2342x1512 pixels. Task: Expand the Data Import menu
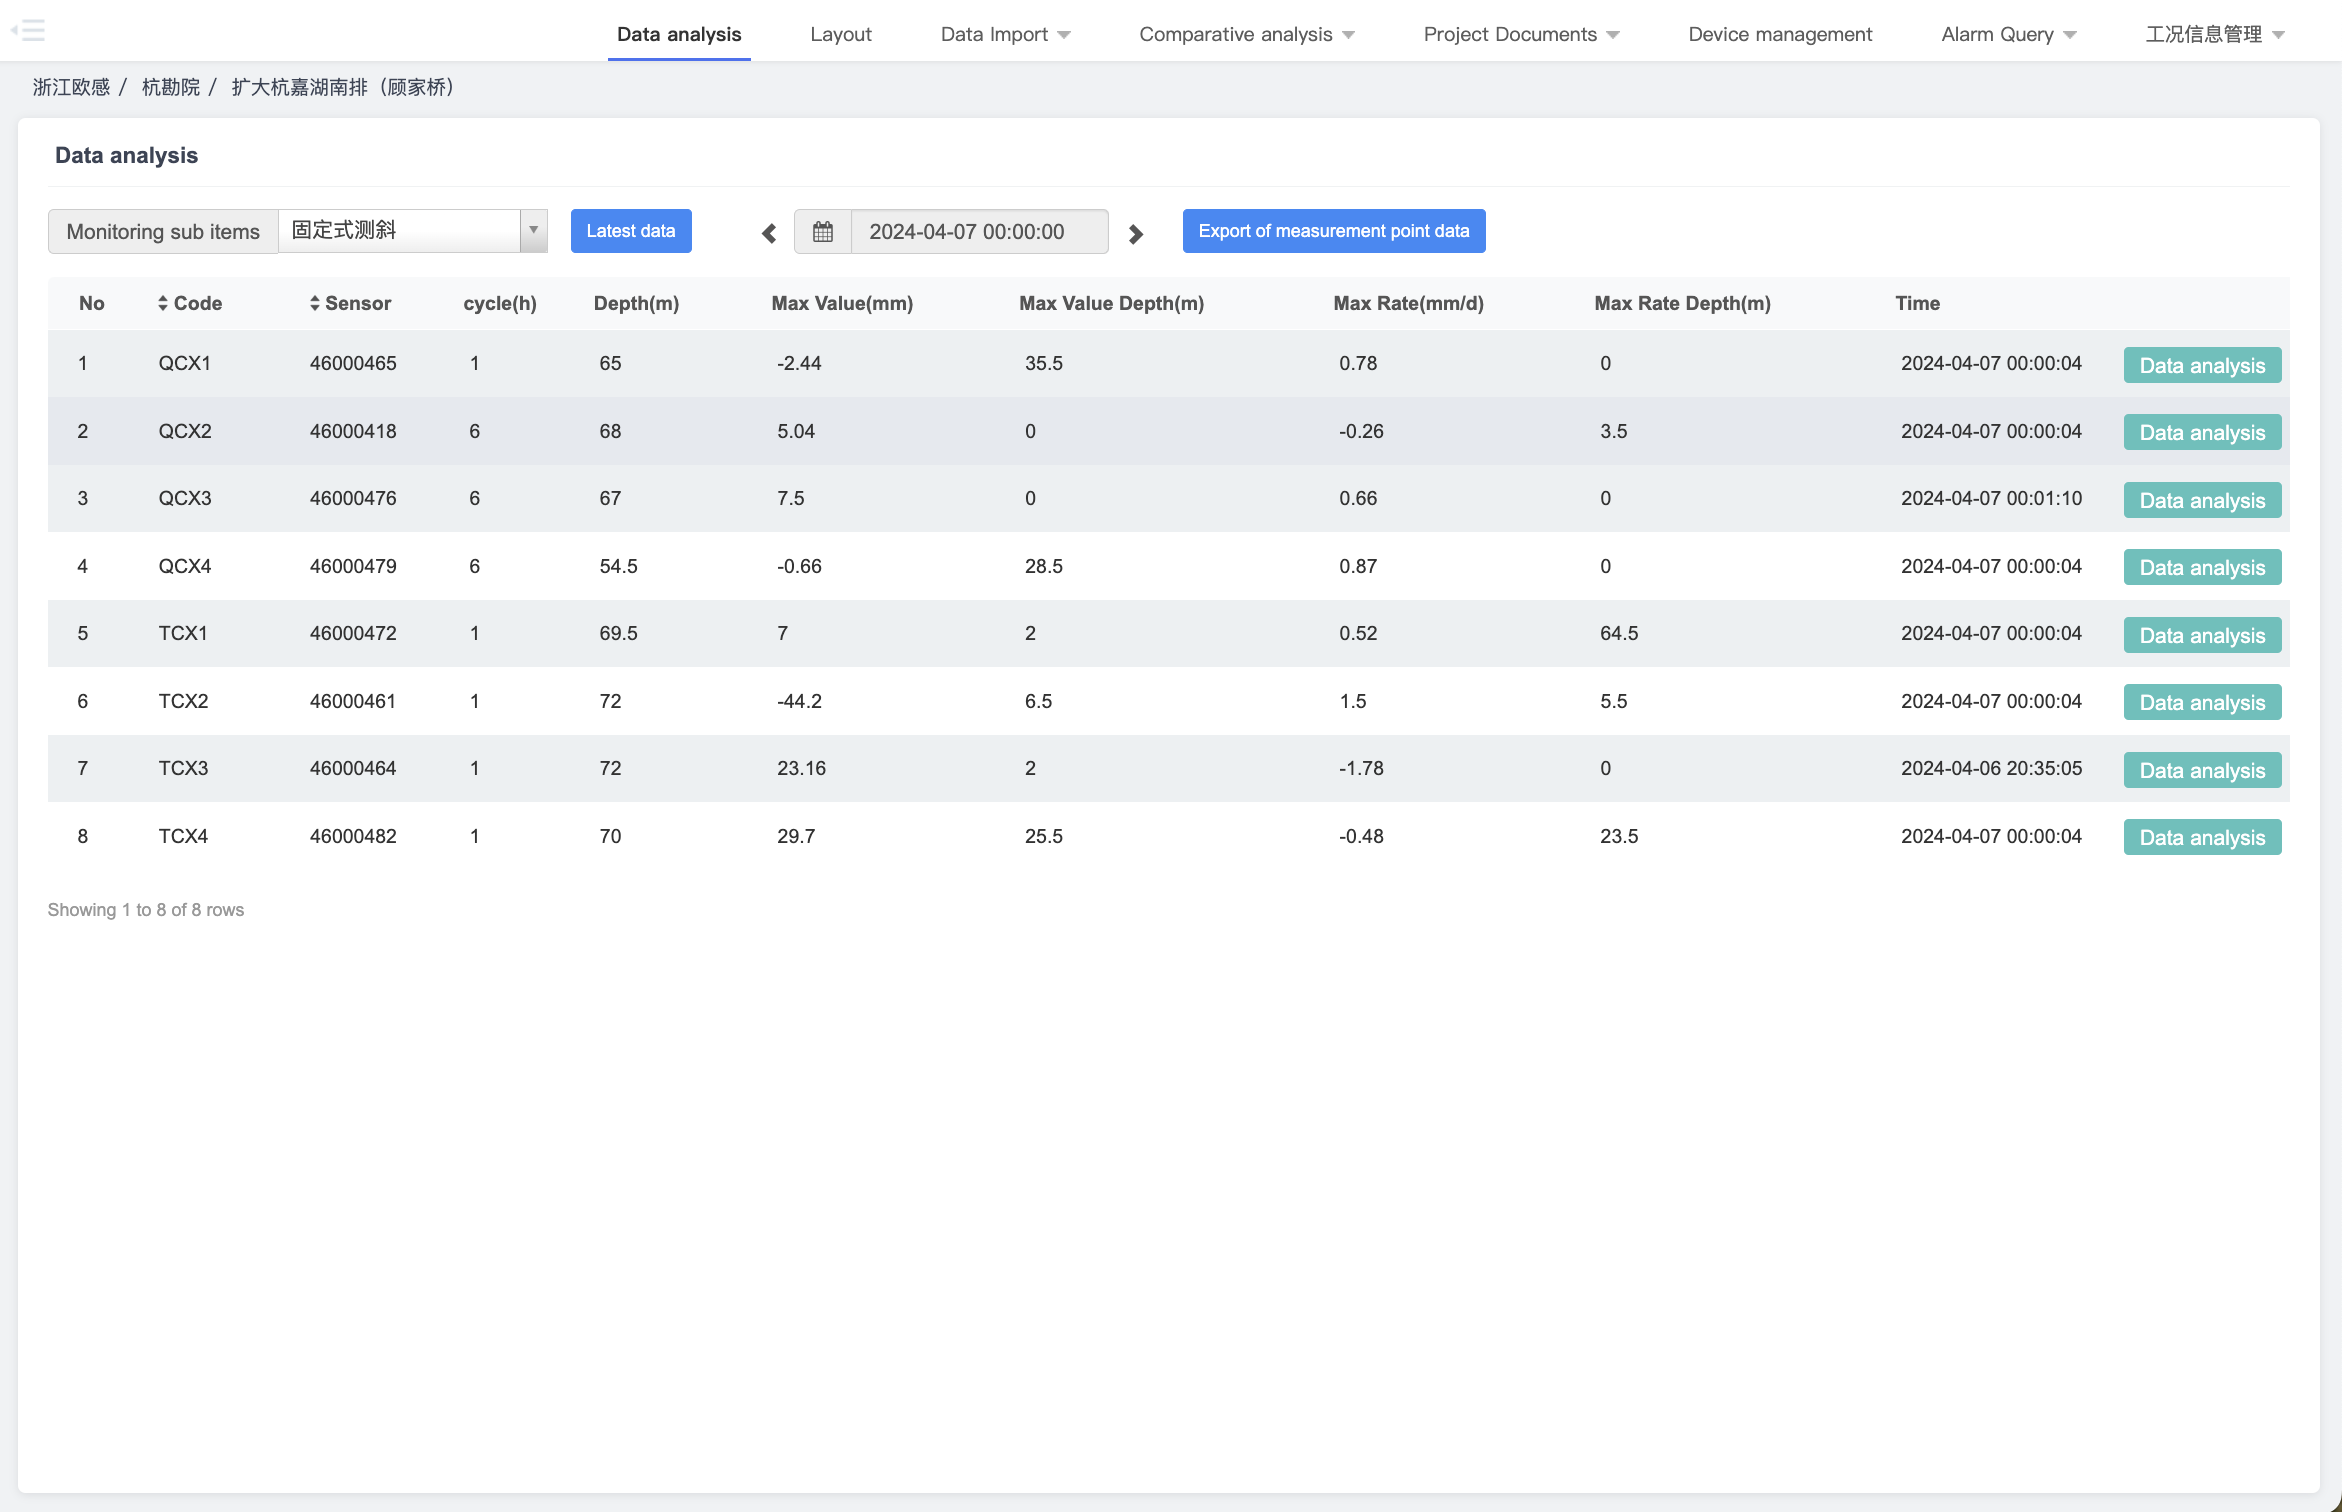tap(1005, 34)
